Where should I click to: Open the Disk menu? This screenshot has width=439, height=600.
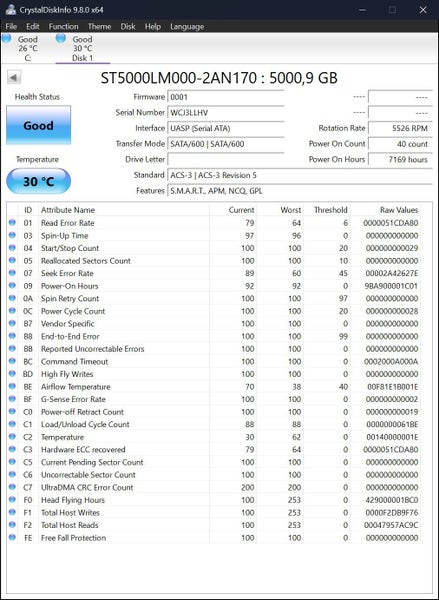point(128,26)
